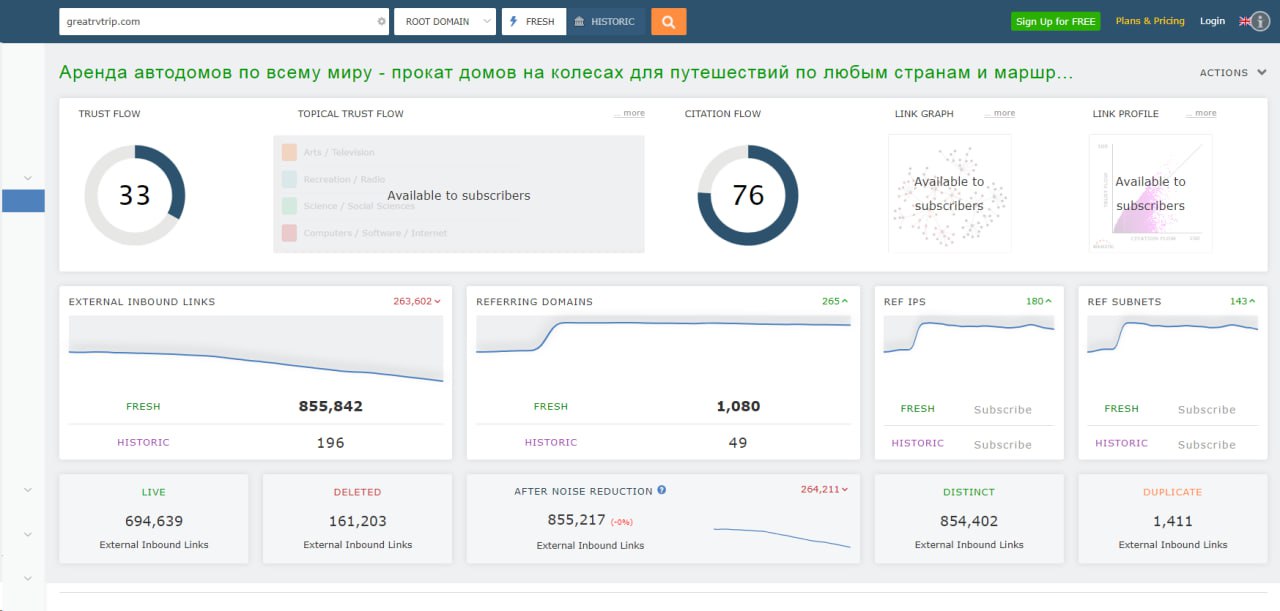The height and width of the screenshot is (611, 1280).
Task: Click the Trust Flow donut chart
Action: (x=134, y=195)
